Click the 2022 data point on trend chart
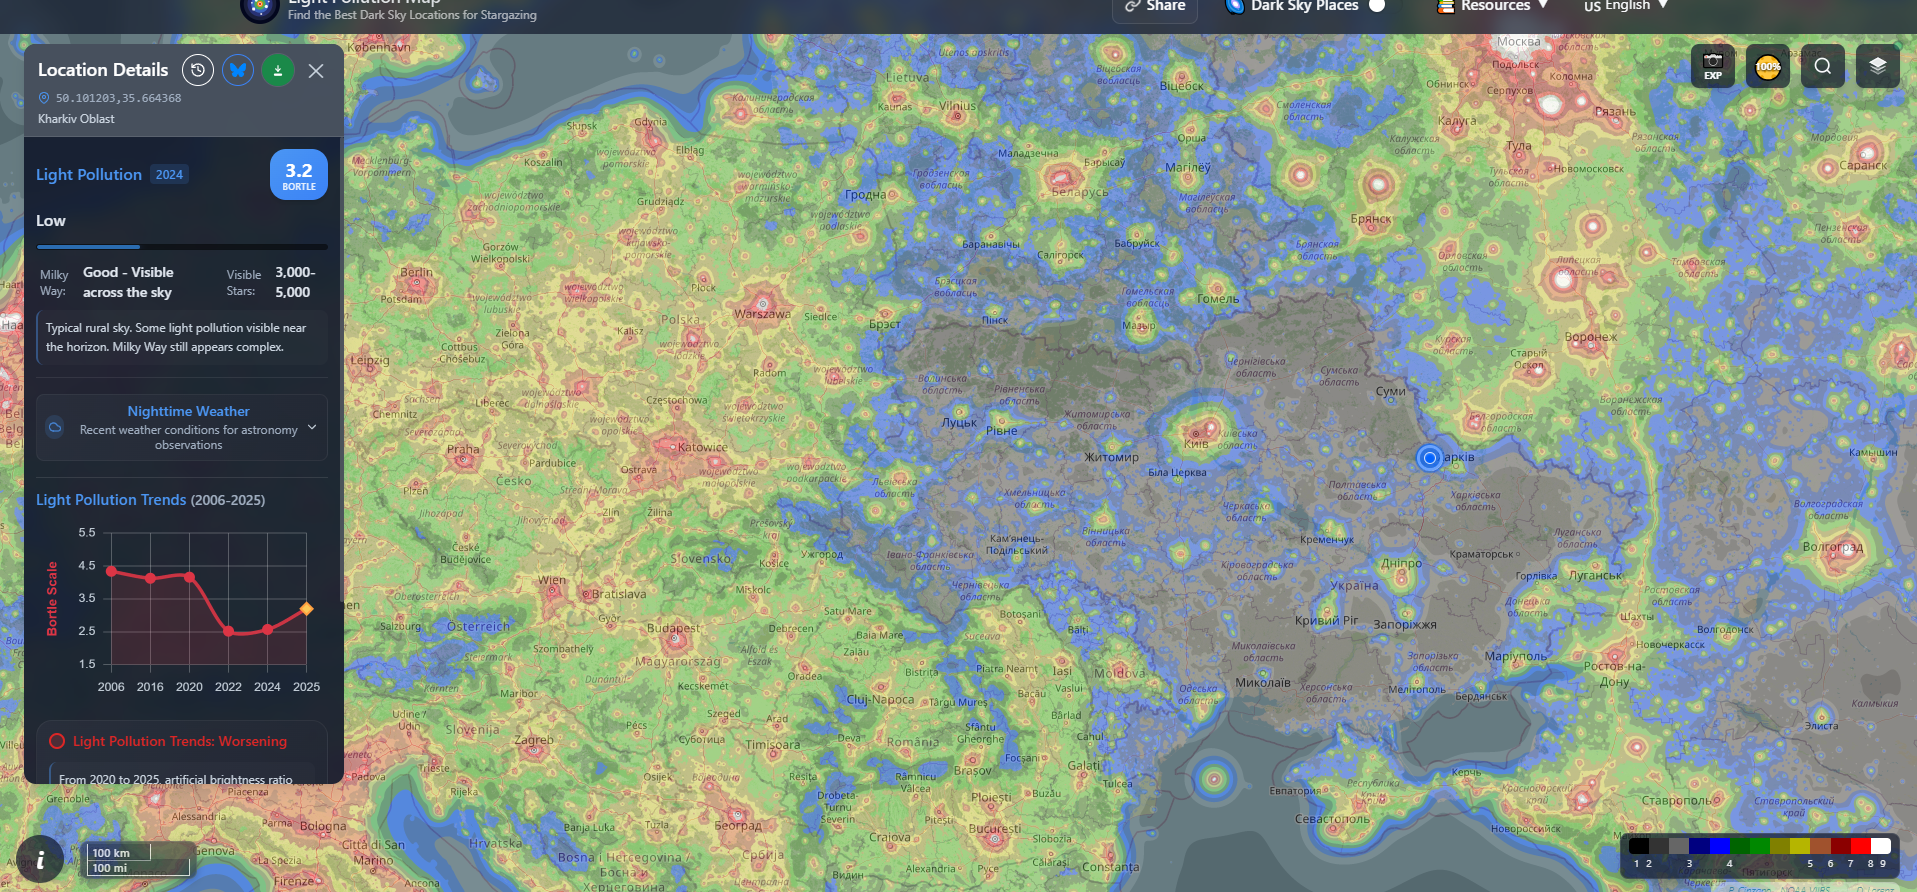This screenshot has height=892, width=1917. pos(229,632)
